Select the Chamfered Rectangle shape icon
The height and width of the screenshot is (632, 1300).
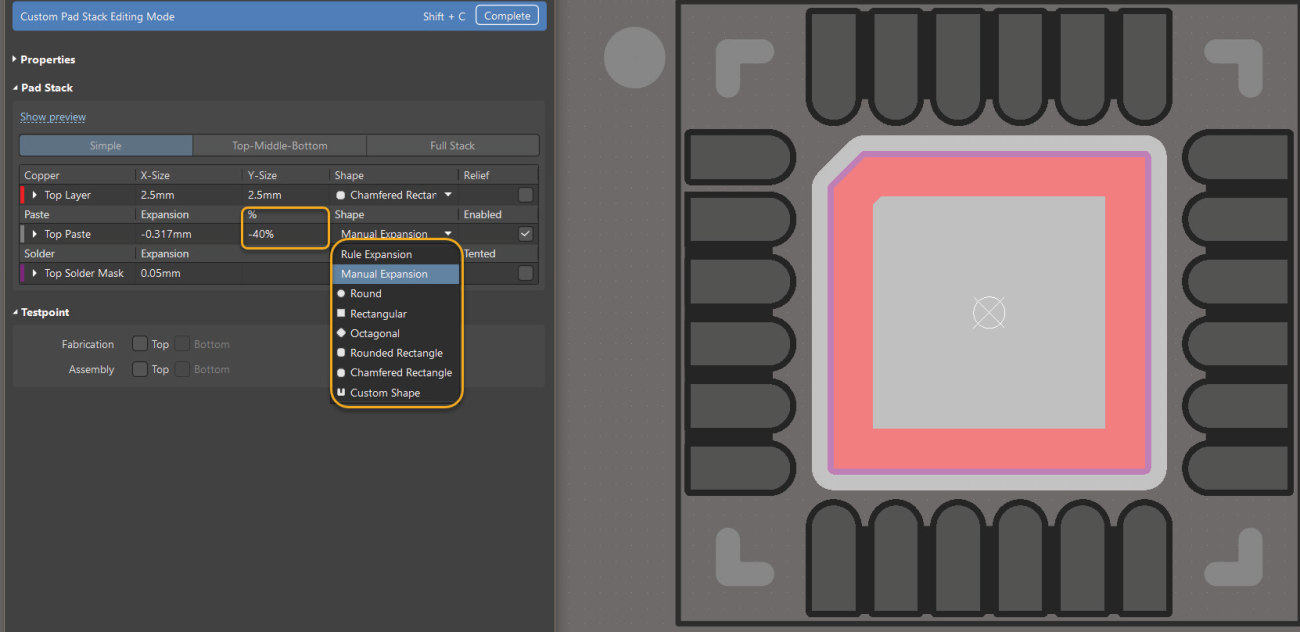341,372
